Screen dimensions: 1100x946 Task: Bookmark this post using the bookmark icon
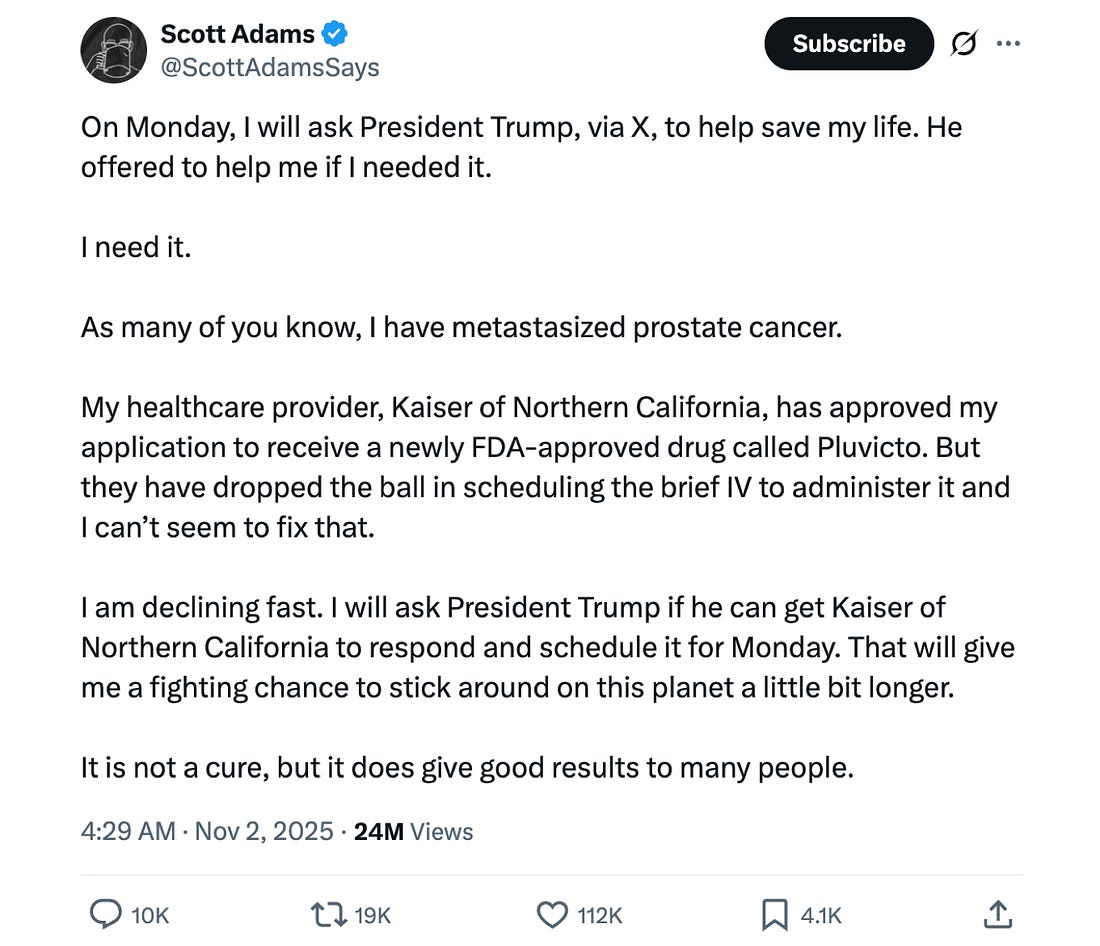(x=776, y=914)
